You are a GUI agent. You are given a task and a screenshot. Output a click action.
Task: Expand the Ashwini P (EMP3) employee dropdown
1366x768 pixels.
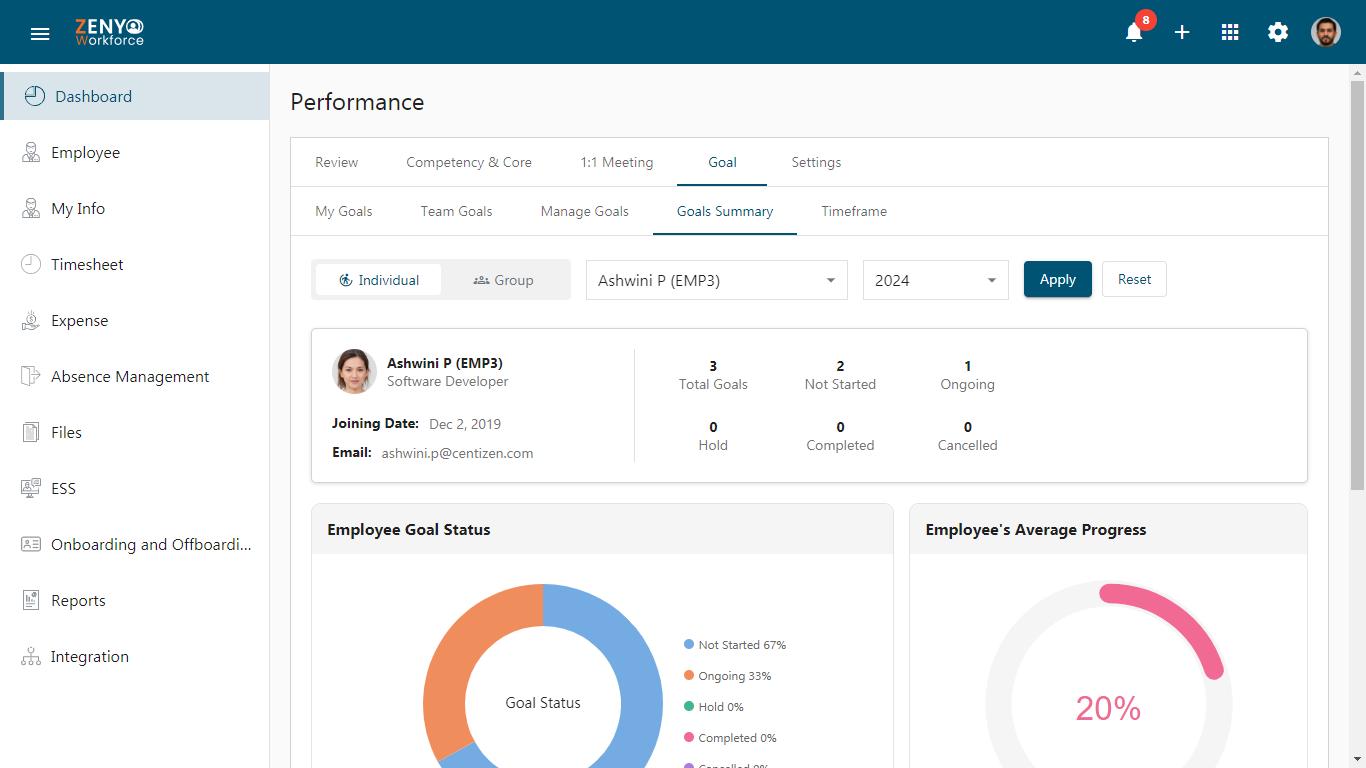[716, 280]
